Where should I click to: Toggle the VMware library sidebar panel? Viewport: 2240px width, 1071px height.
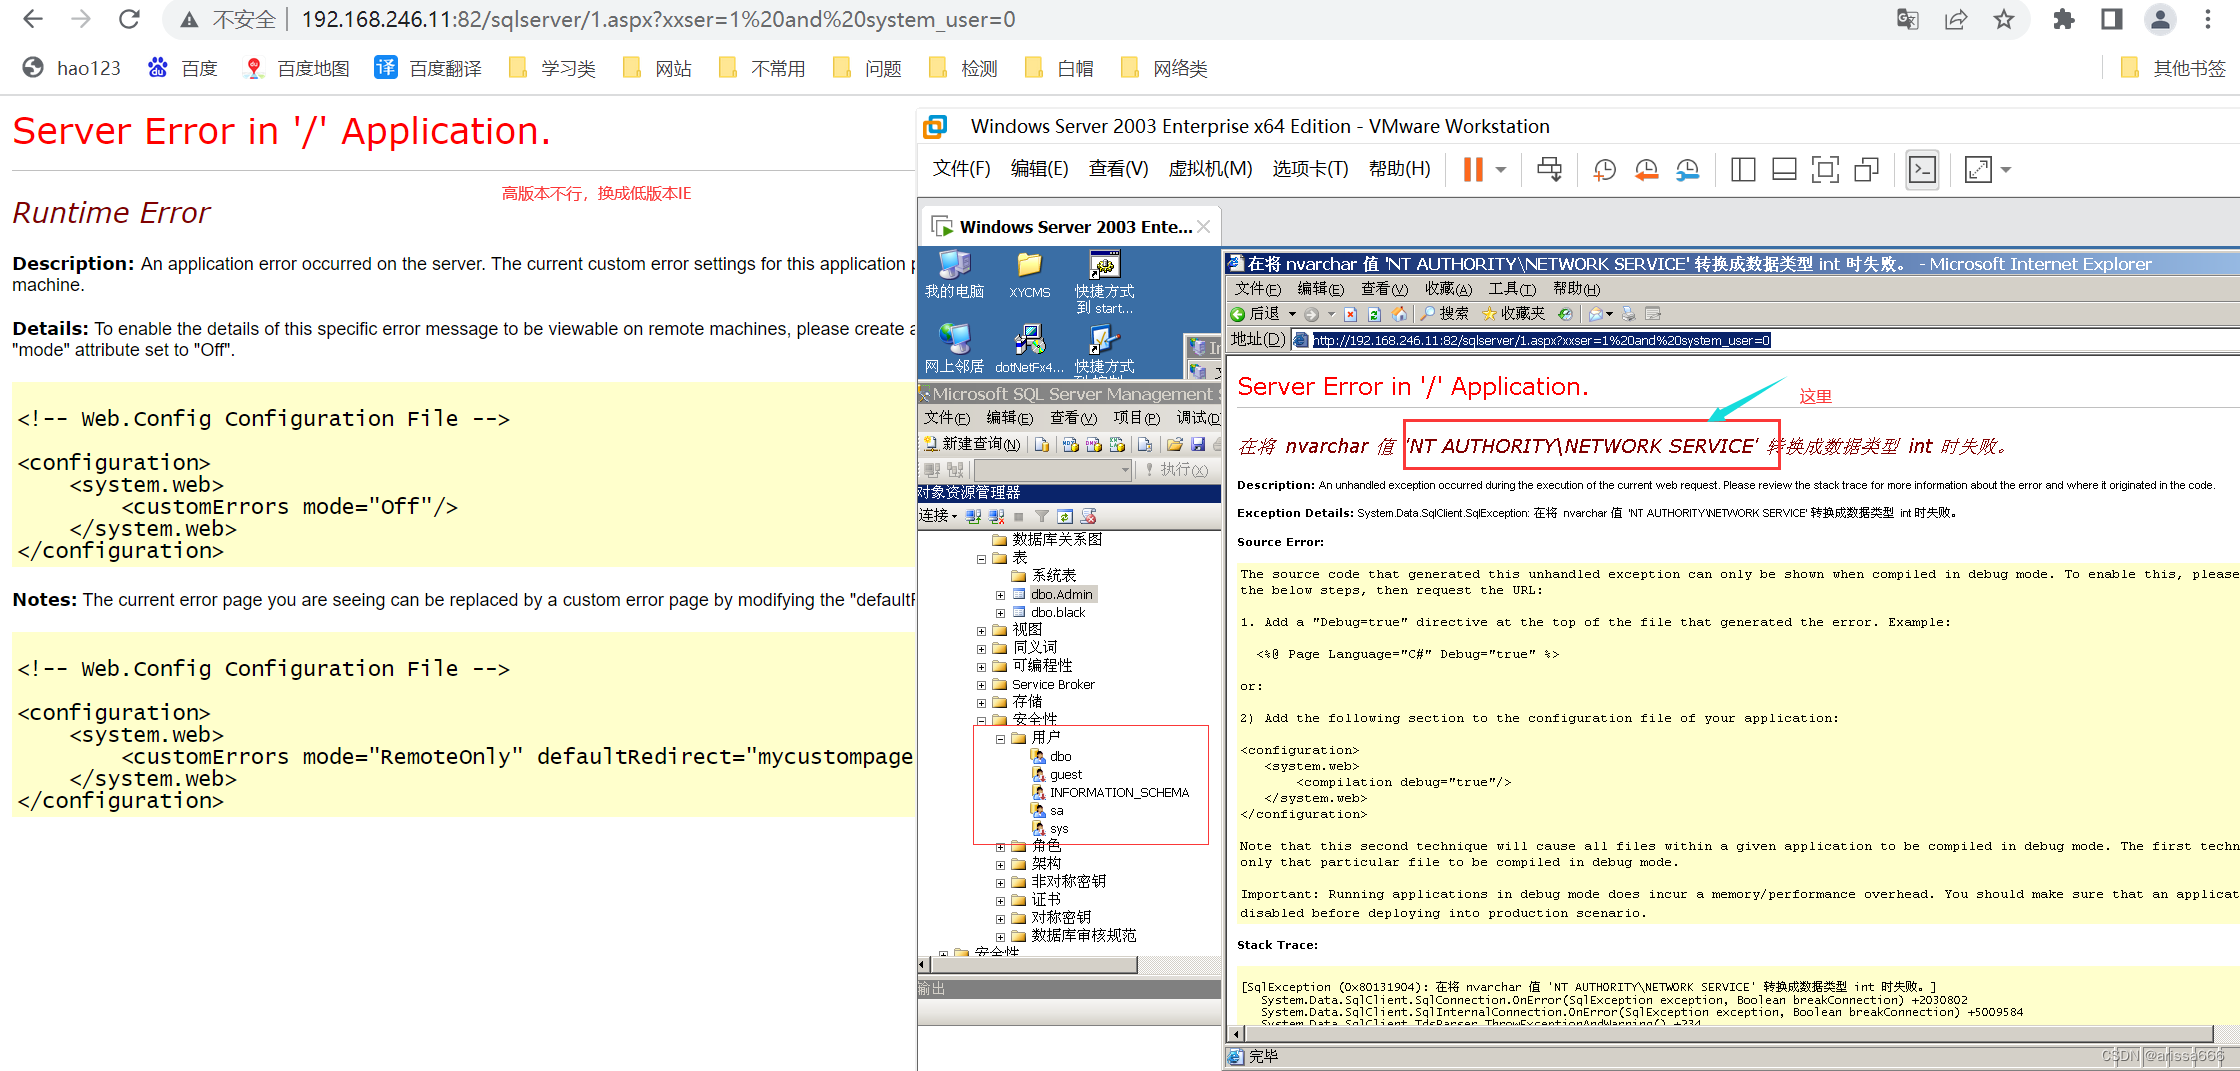(x=1742, y=170)
